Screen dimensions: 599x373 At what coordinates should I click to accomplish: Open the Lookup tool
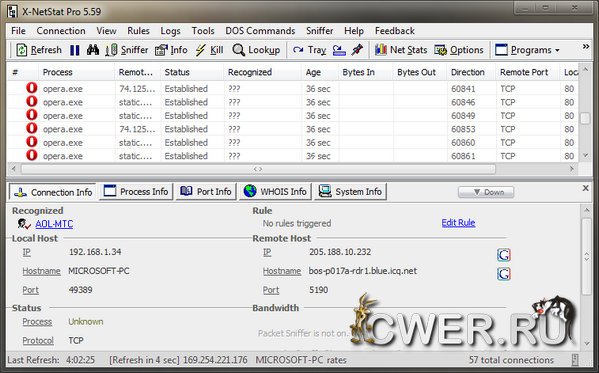(x=256, y=50)
